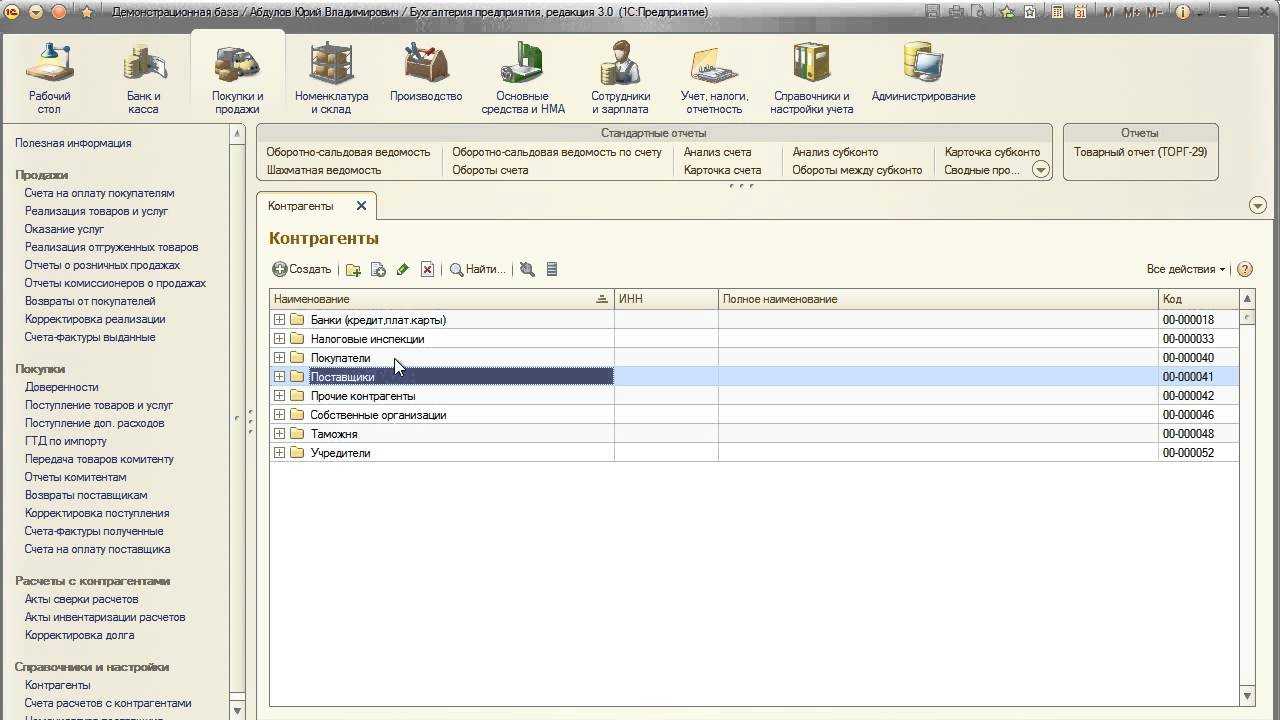Click the cancel search icon
Viewport: 1280px width, 720px height.
tap(527, 270)
